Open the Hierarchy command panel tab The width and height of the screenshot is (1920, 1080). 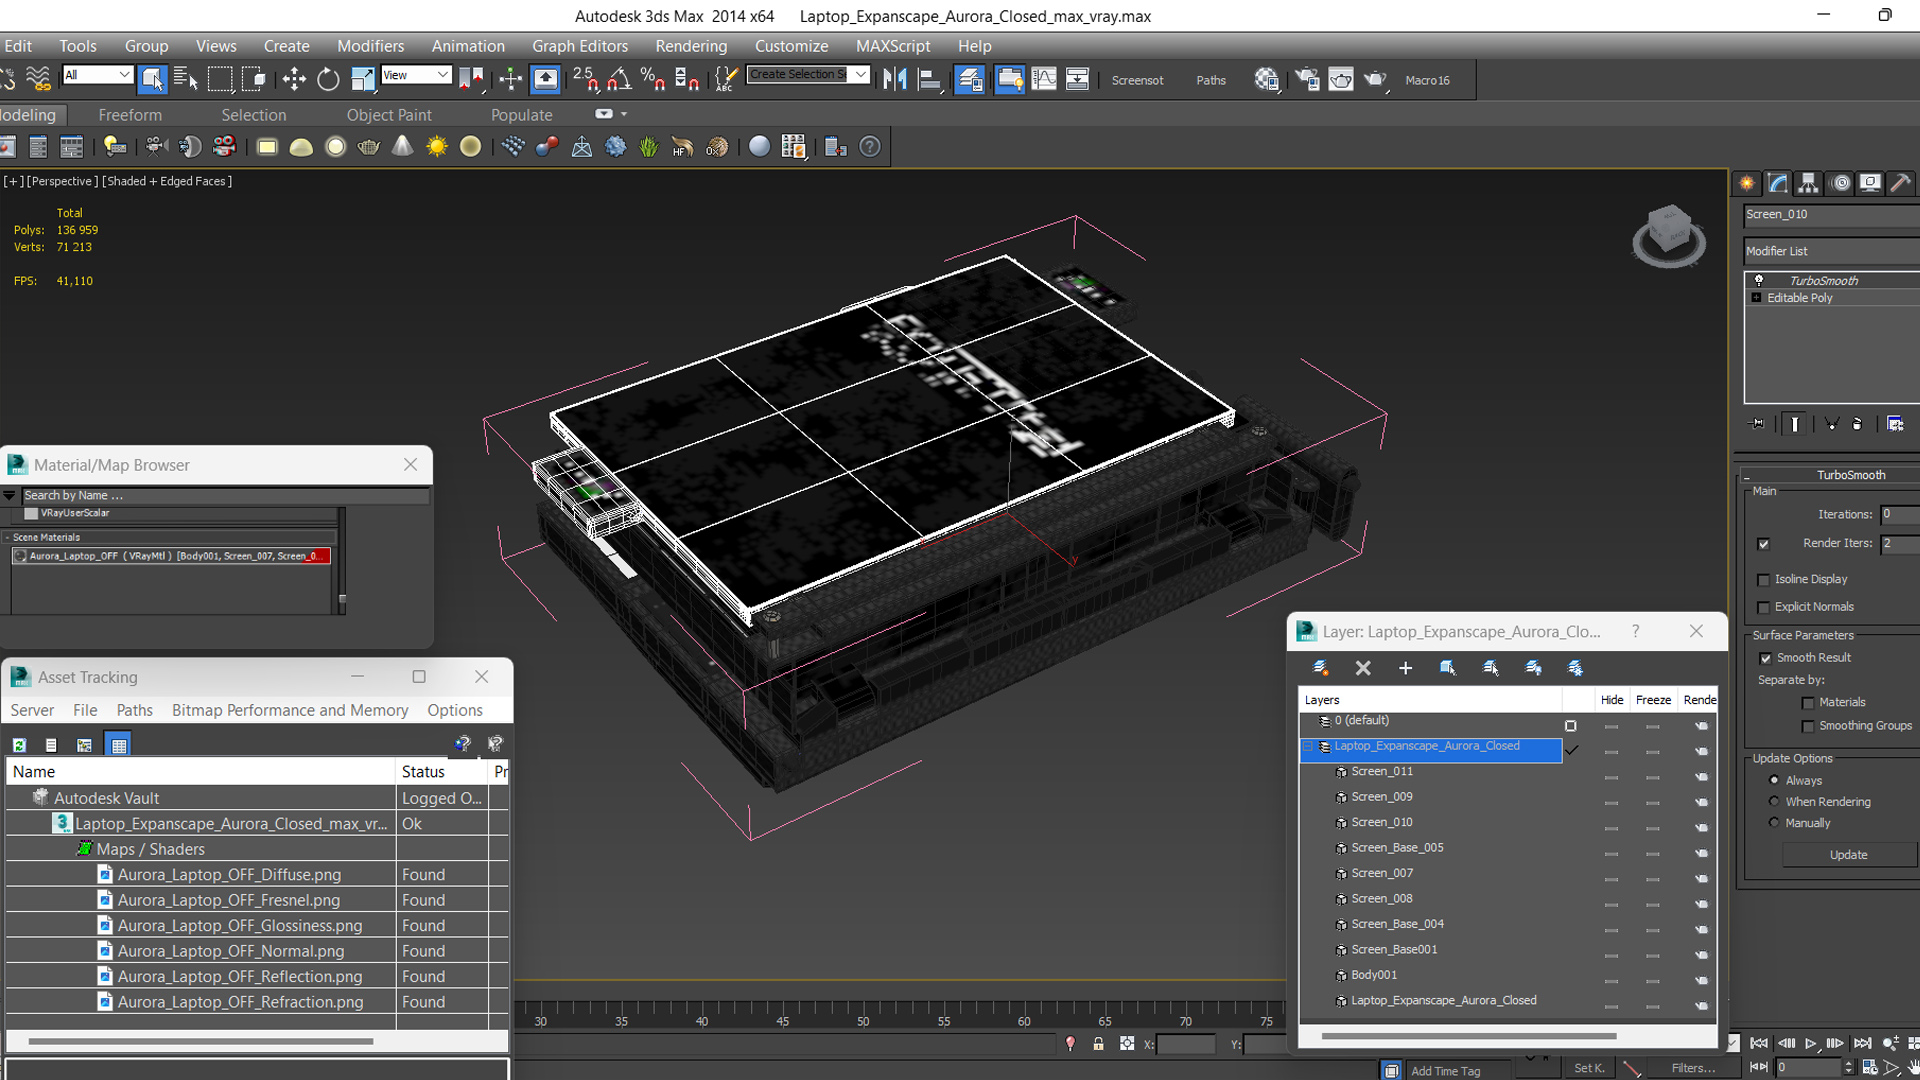1808,183
